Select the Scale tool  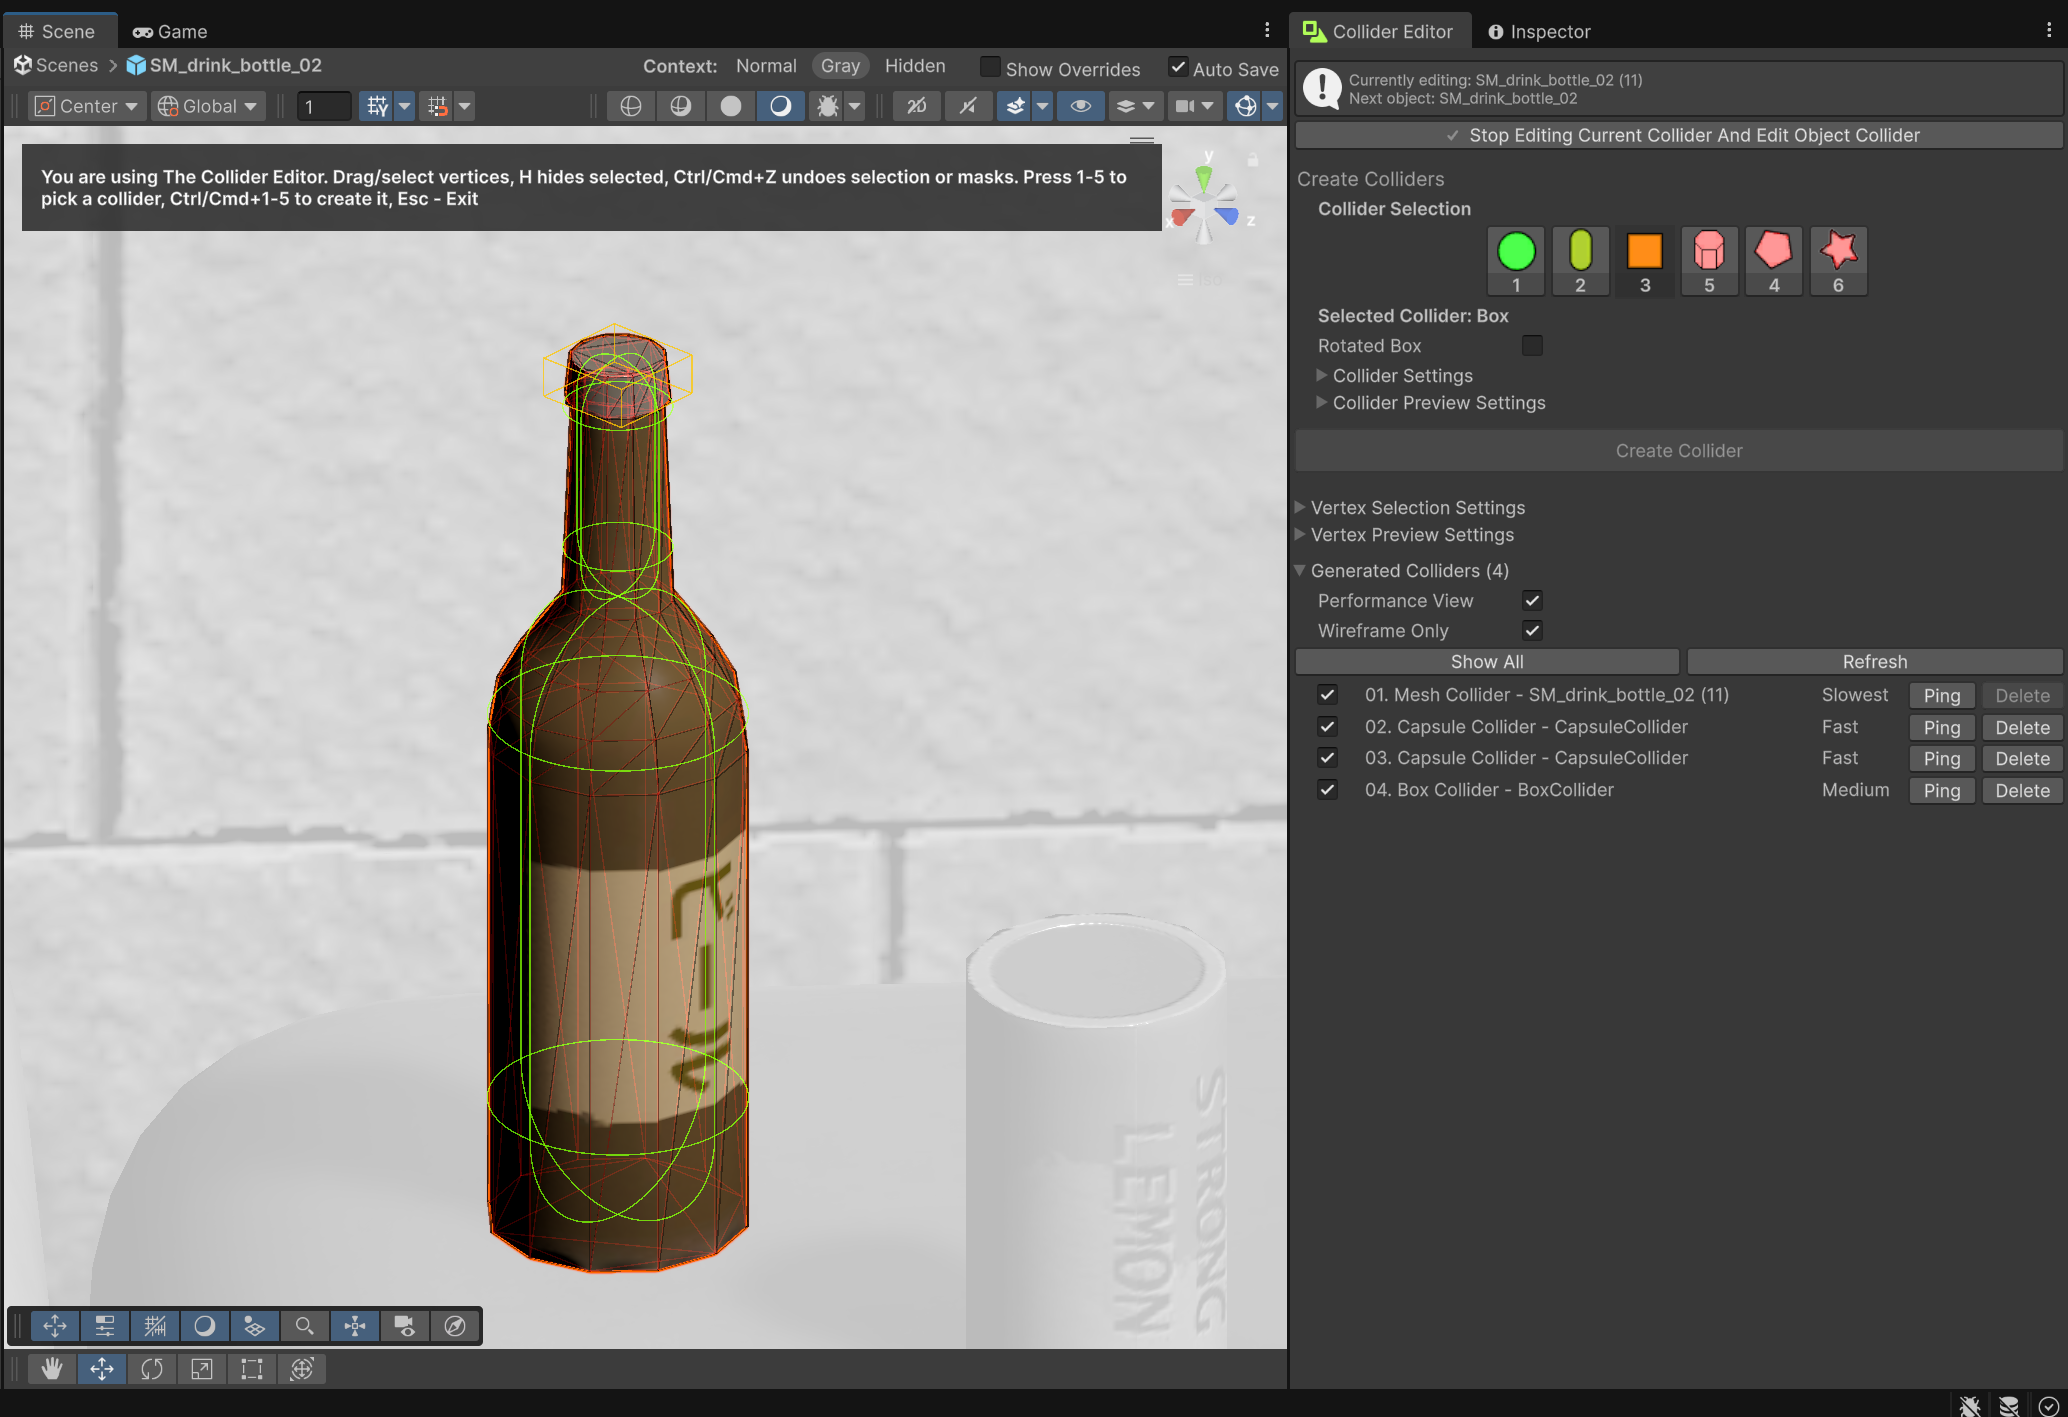(x=202, y=1369)
